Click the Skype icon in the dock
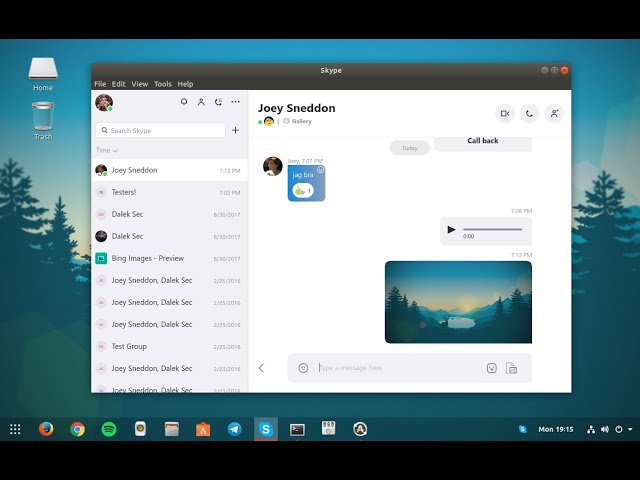The height and width of the screenshot is (480, 640). point(266,429)
